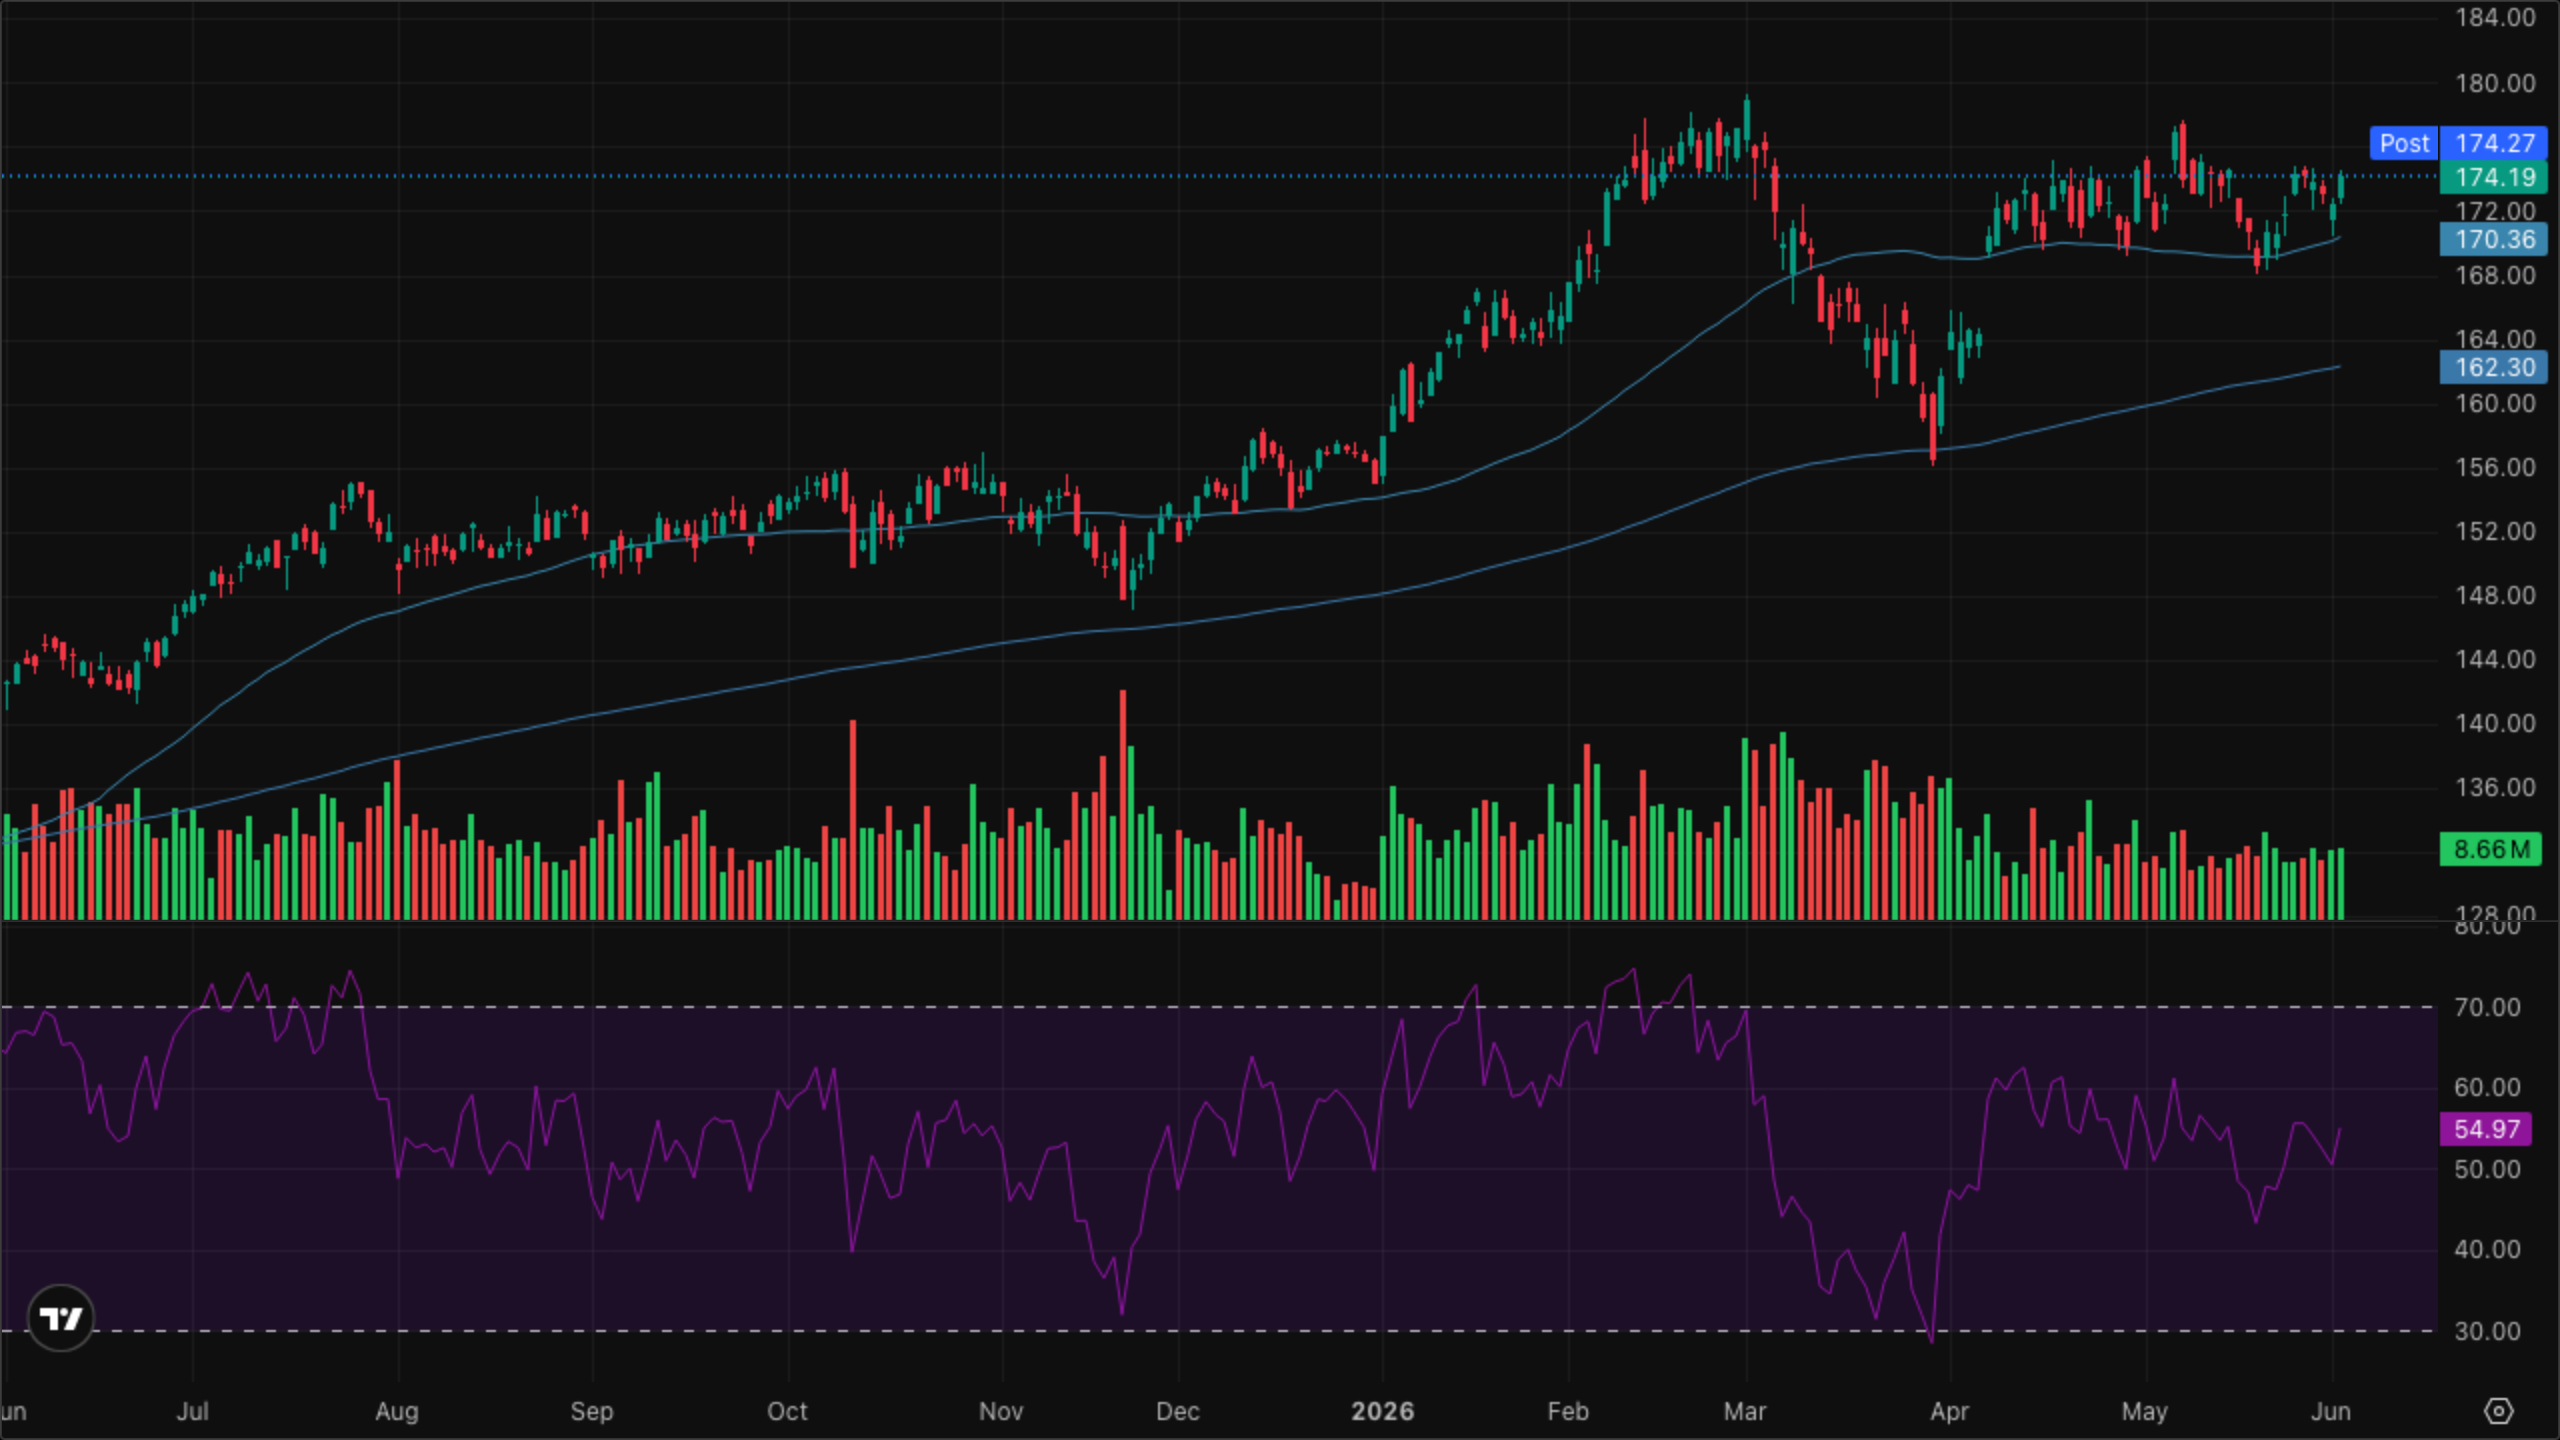Click the Feb date axis label
Image resolution: width=2560 pixels, height=1440 pixels.
pyautogui.click(x=1568, y=1411)
